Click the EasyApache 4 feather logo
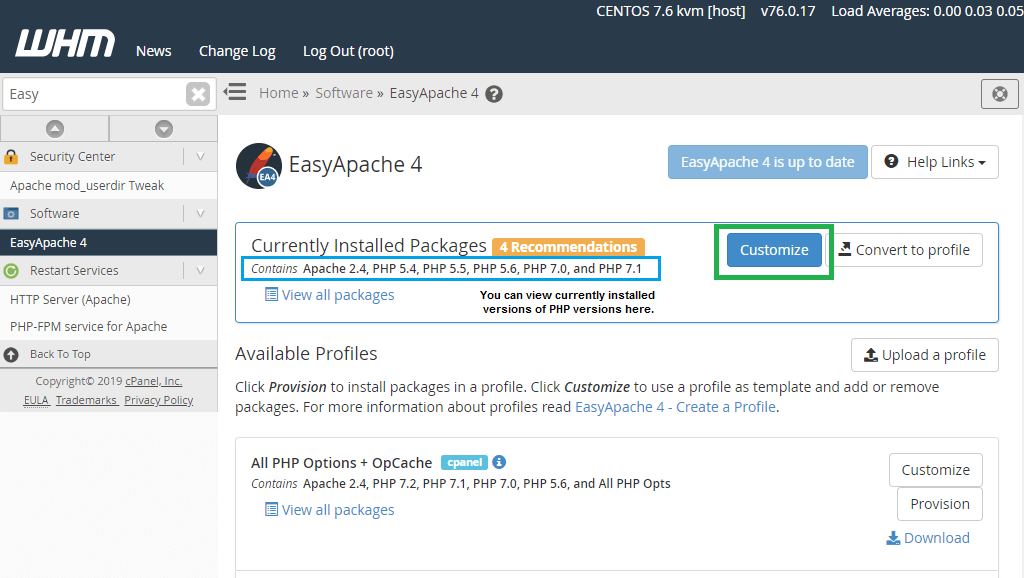This screenshot has height=578, width=1024. tap(259, 166)
